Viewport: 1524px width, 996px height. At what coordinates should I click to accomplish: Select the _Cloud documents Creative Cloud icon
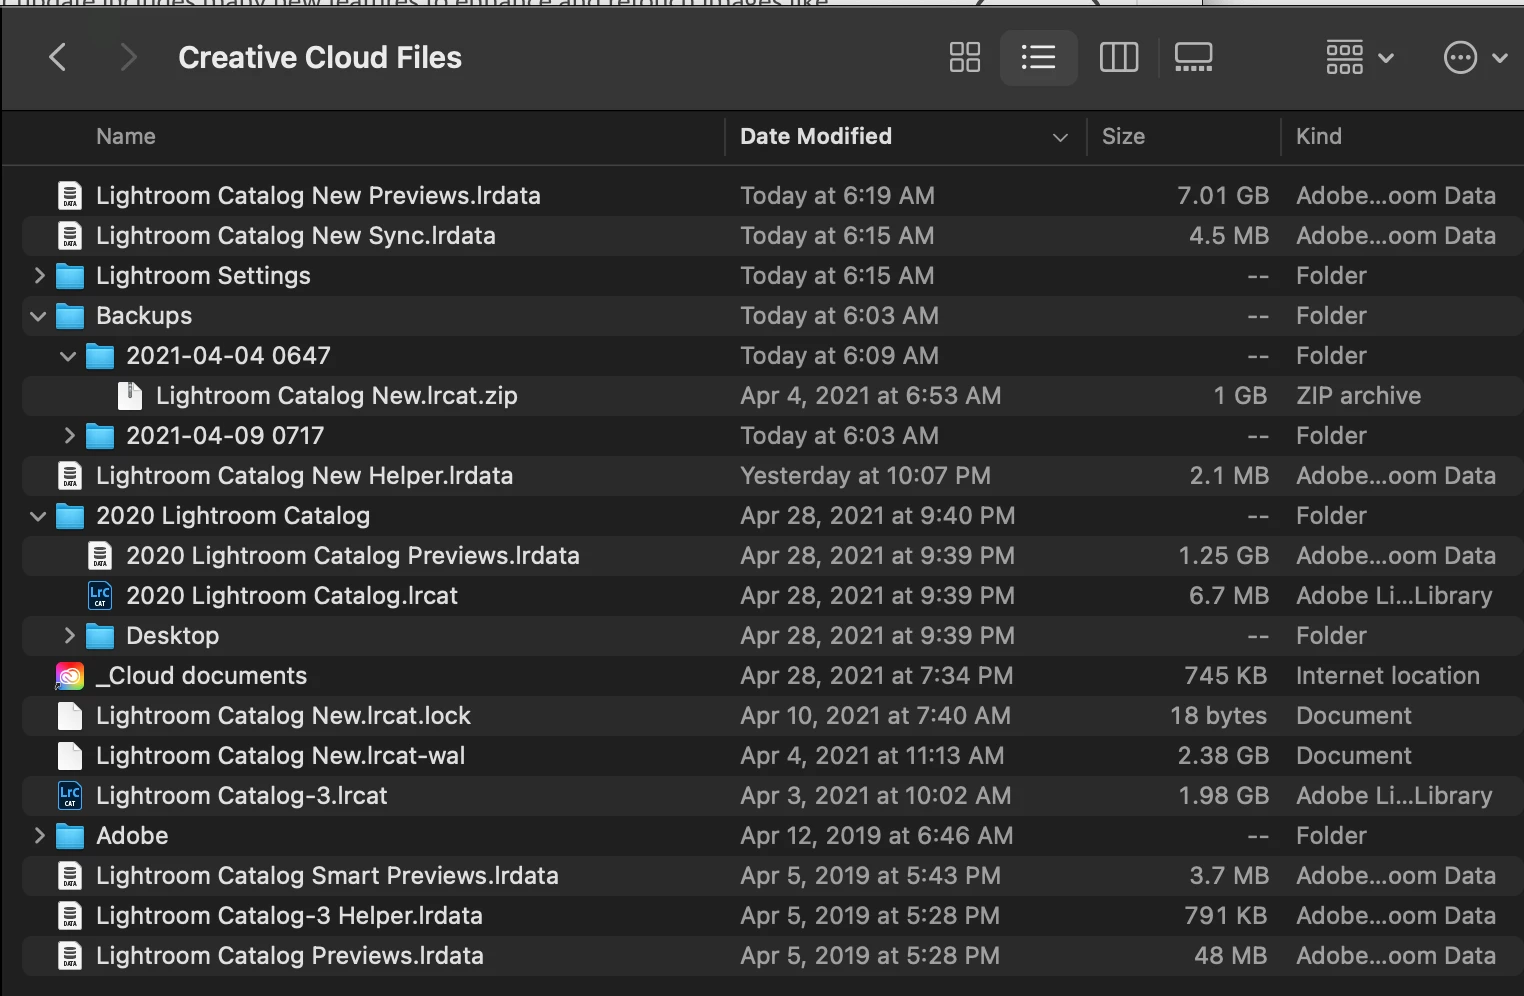pos(70,676)
